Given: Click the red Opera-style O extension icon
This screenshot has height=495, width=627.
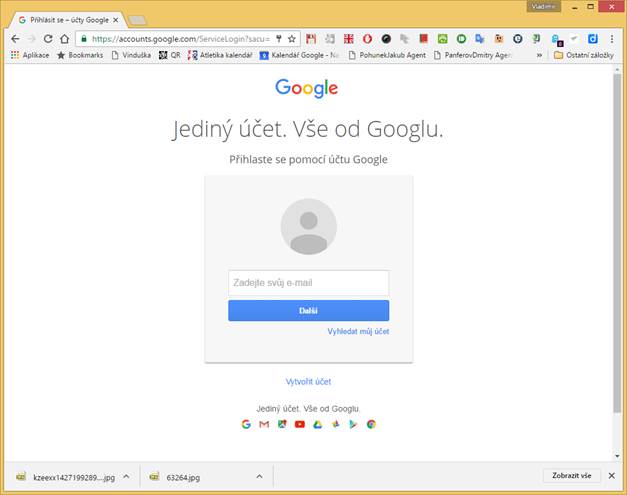Looking at the screenshot, I should coord(367,39).
